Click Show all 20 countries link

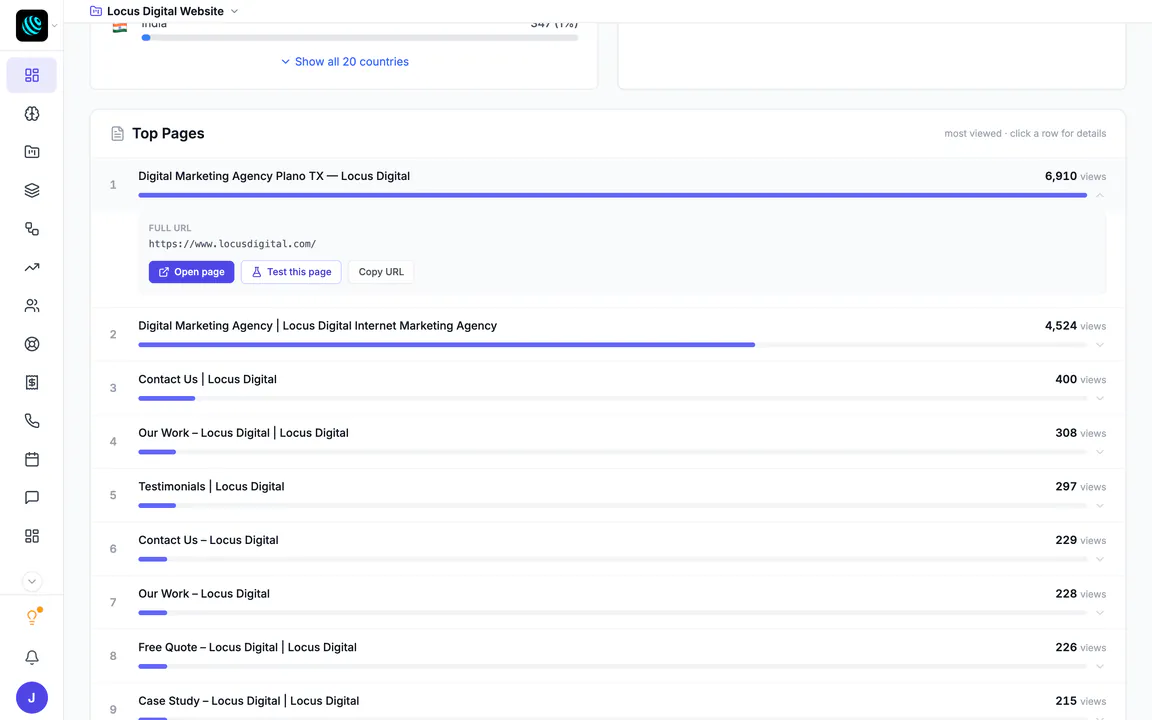pos(345,62)
